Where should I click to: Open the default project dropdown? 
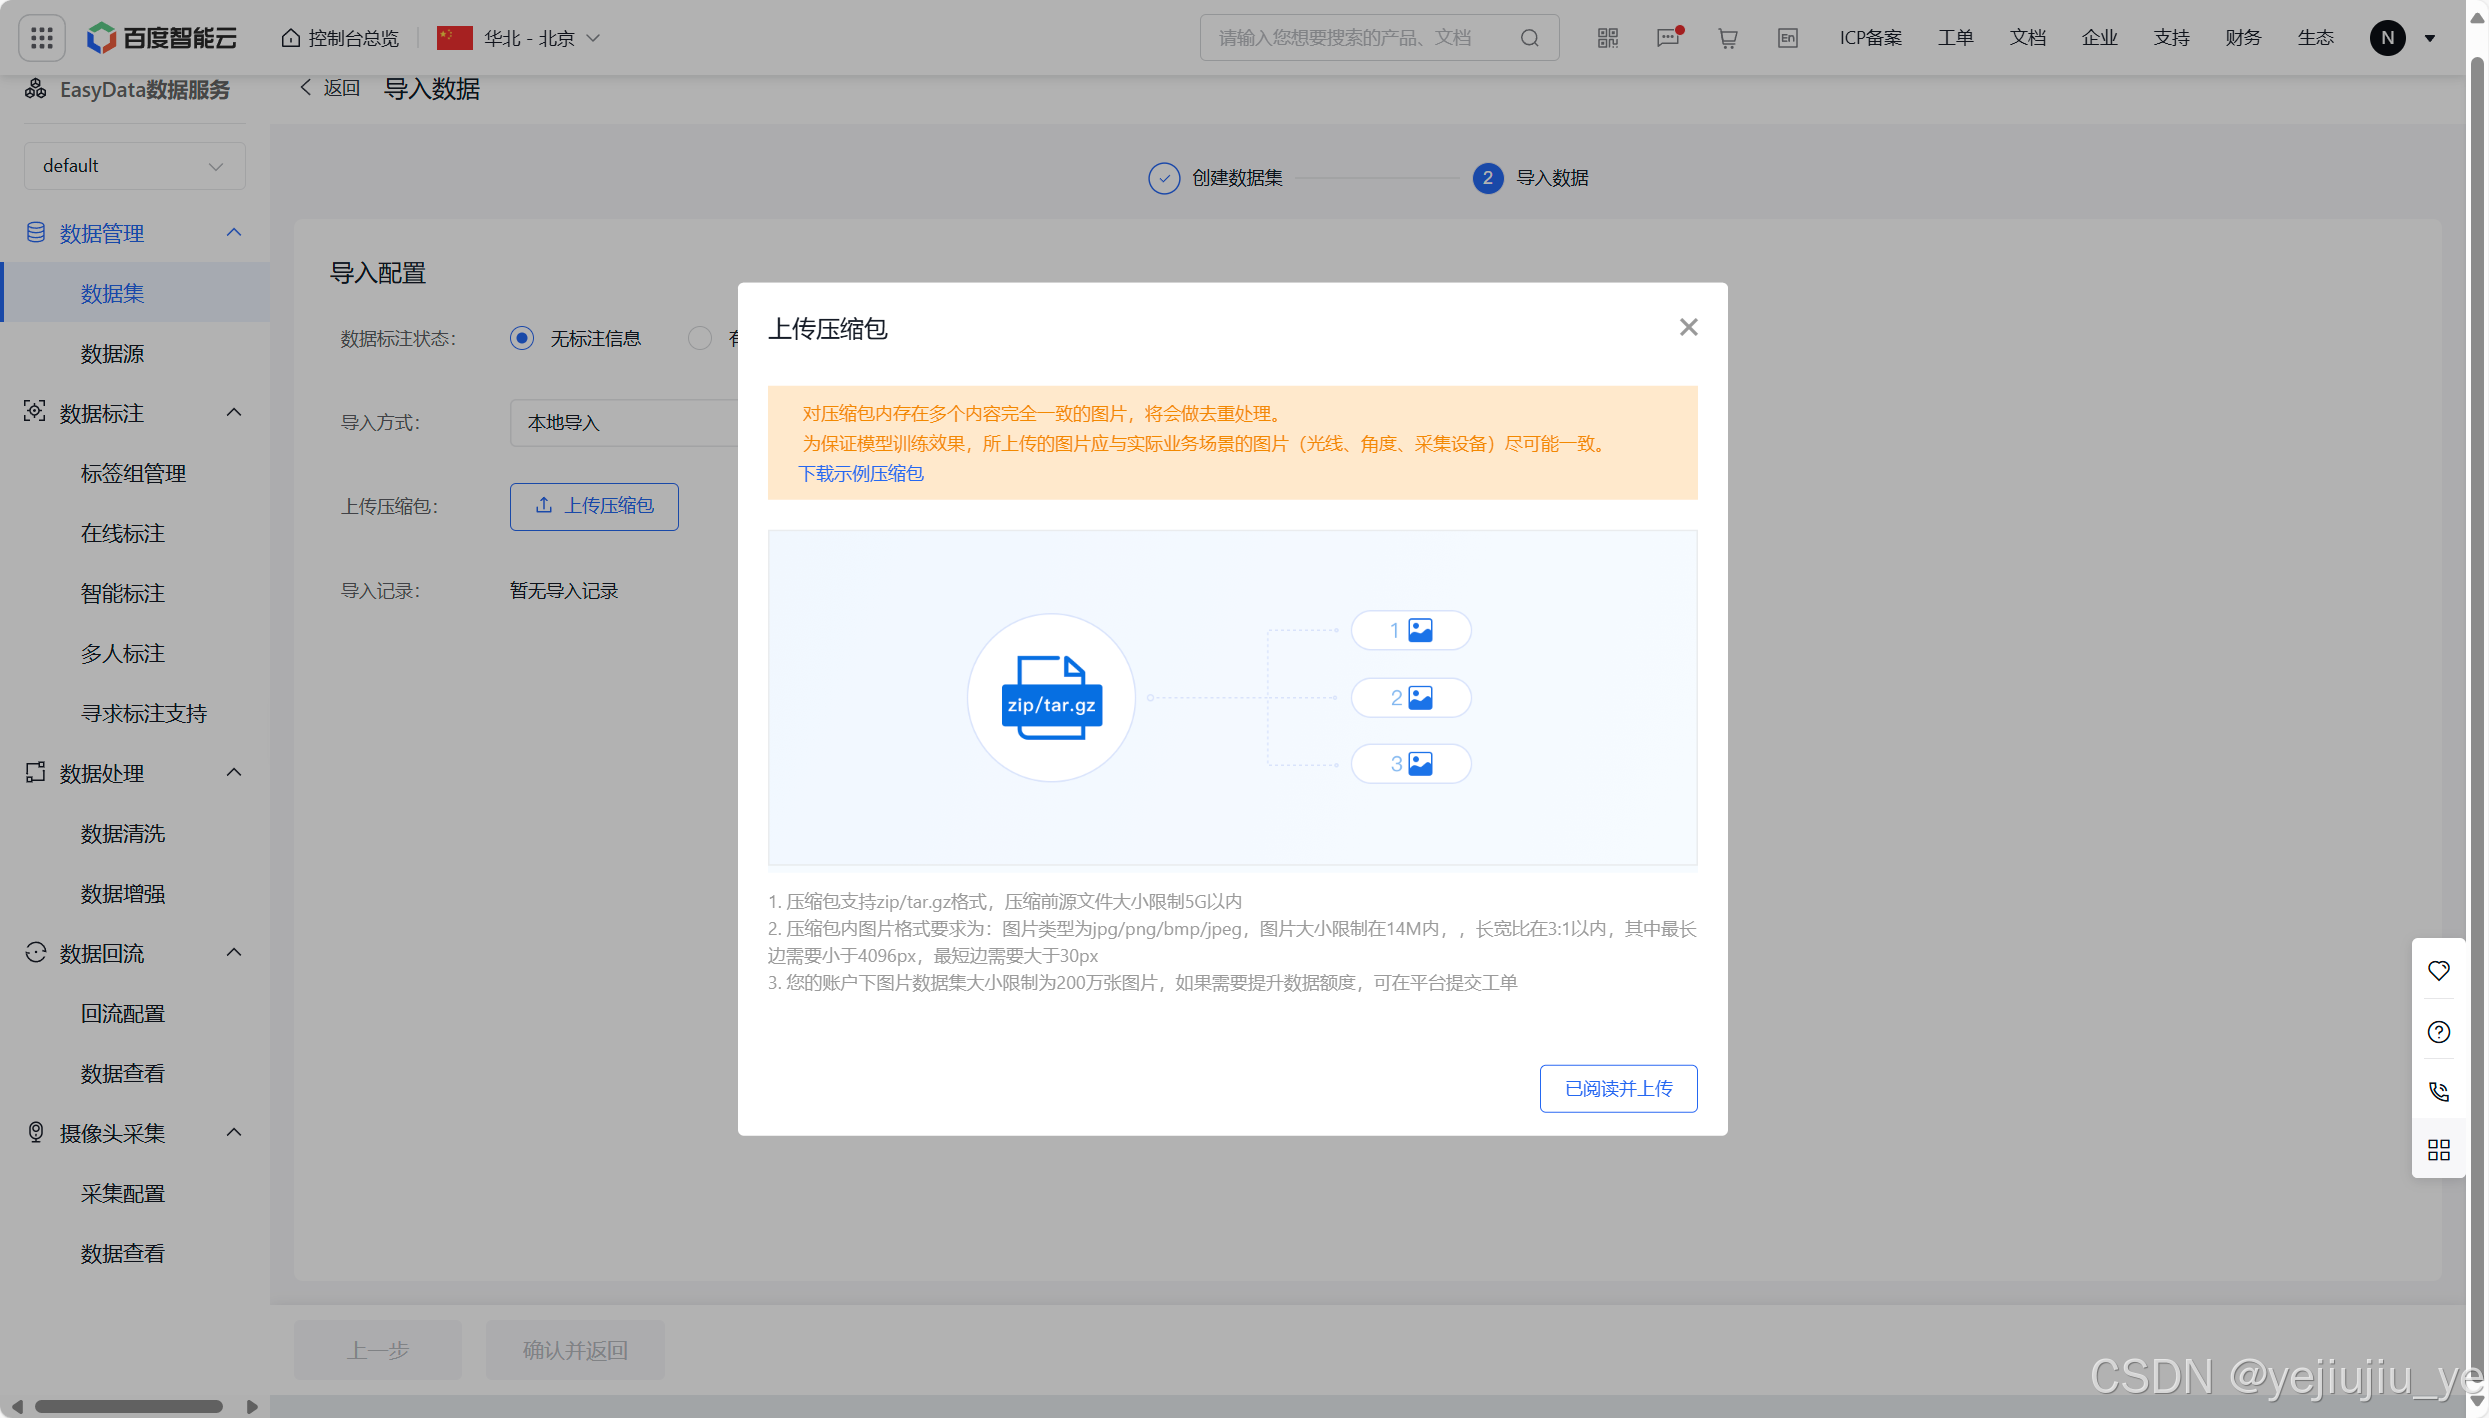tap(134, 166)
